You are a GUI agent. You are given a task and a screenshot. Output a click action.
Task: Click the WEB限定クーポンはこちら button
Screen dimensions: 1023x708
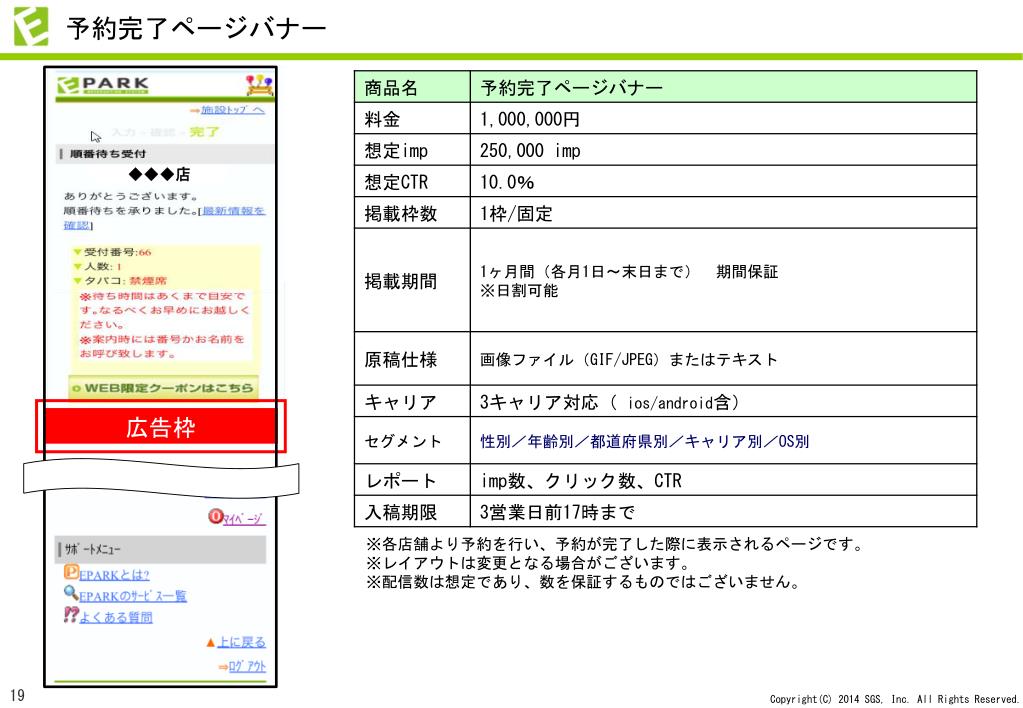tap(163, 388)
